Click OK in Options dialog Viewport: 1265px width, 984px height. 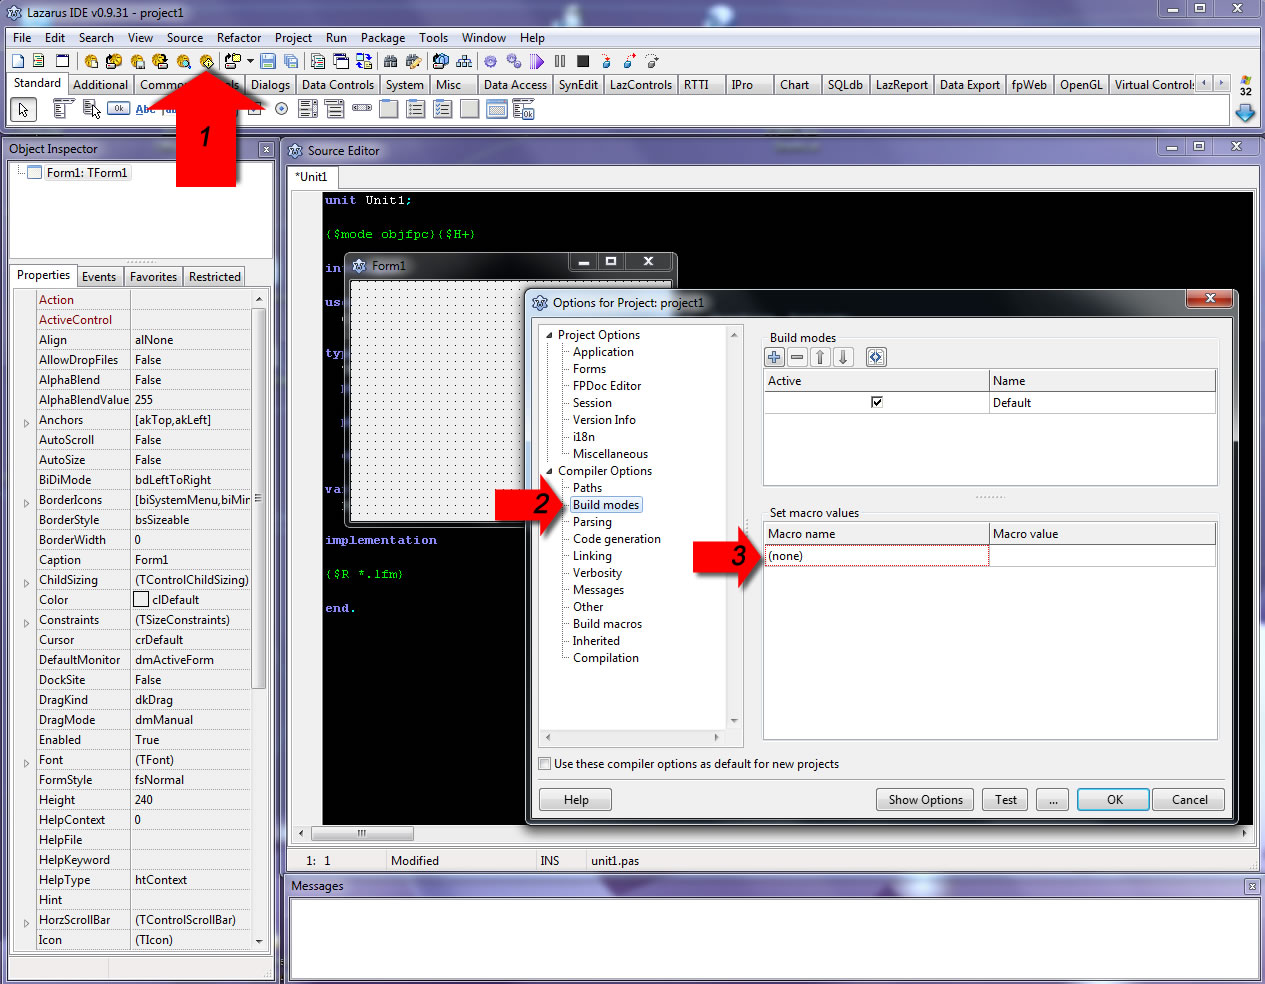[1114, 800]
